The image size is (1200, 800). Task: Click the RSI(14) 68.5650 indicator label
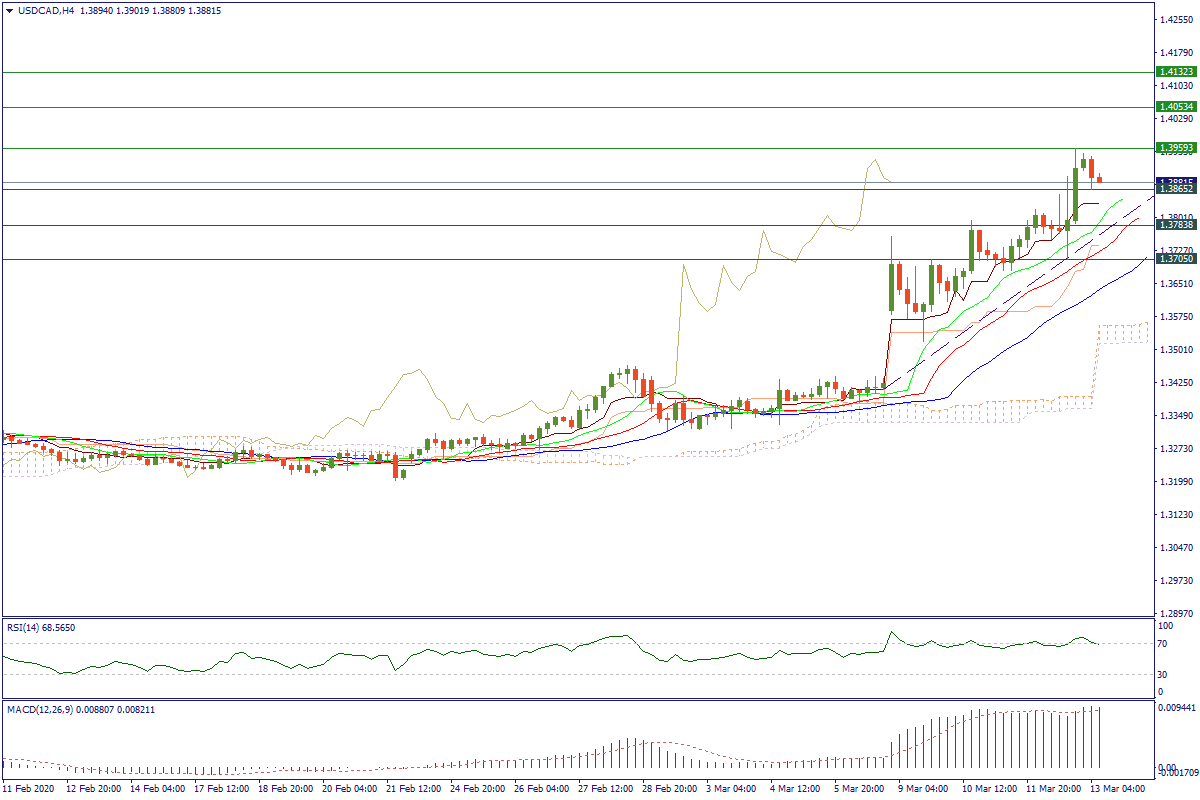click(41, 627)
